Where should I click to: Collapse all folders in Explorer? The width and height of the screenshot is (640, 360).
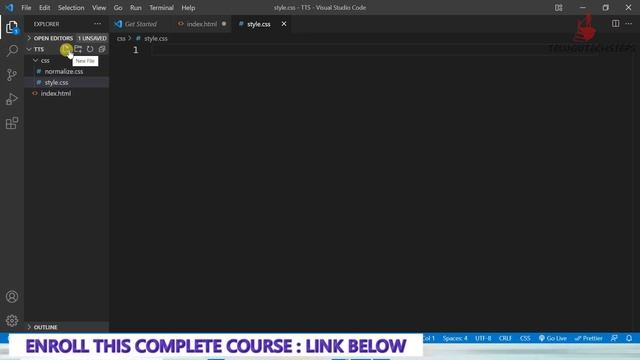point(102,49)
